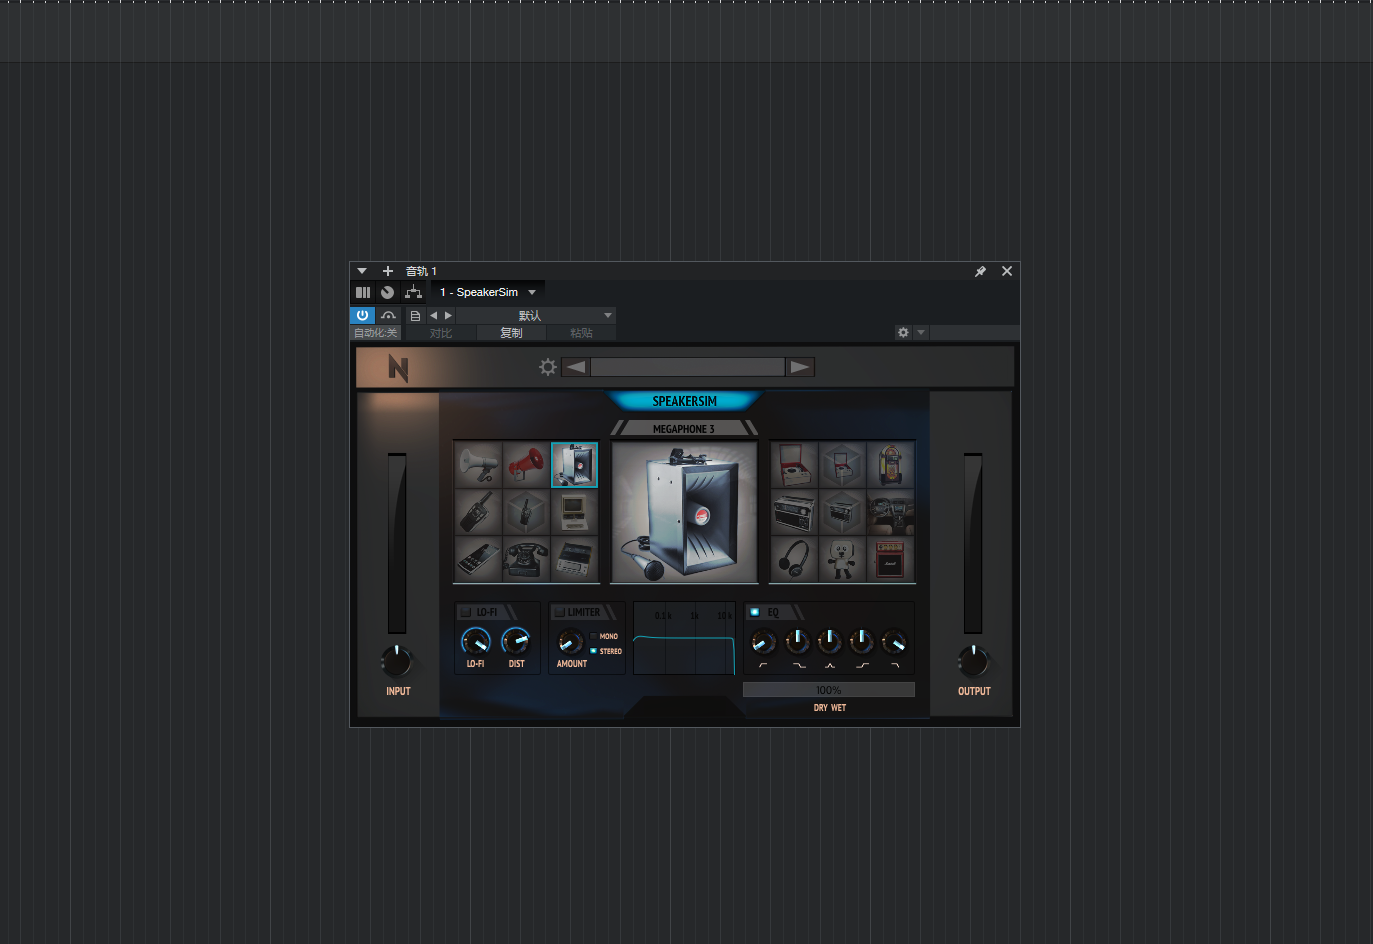Open the plugin settings gear icon
Viewport: 1373px width, 944px height.
[x=548, y=366]
